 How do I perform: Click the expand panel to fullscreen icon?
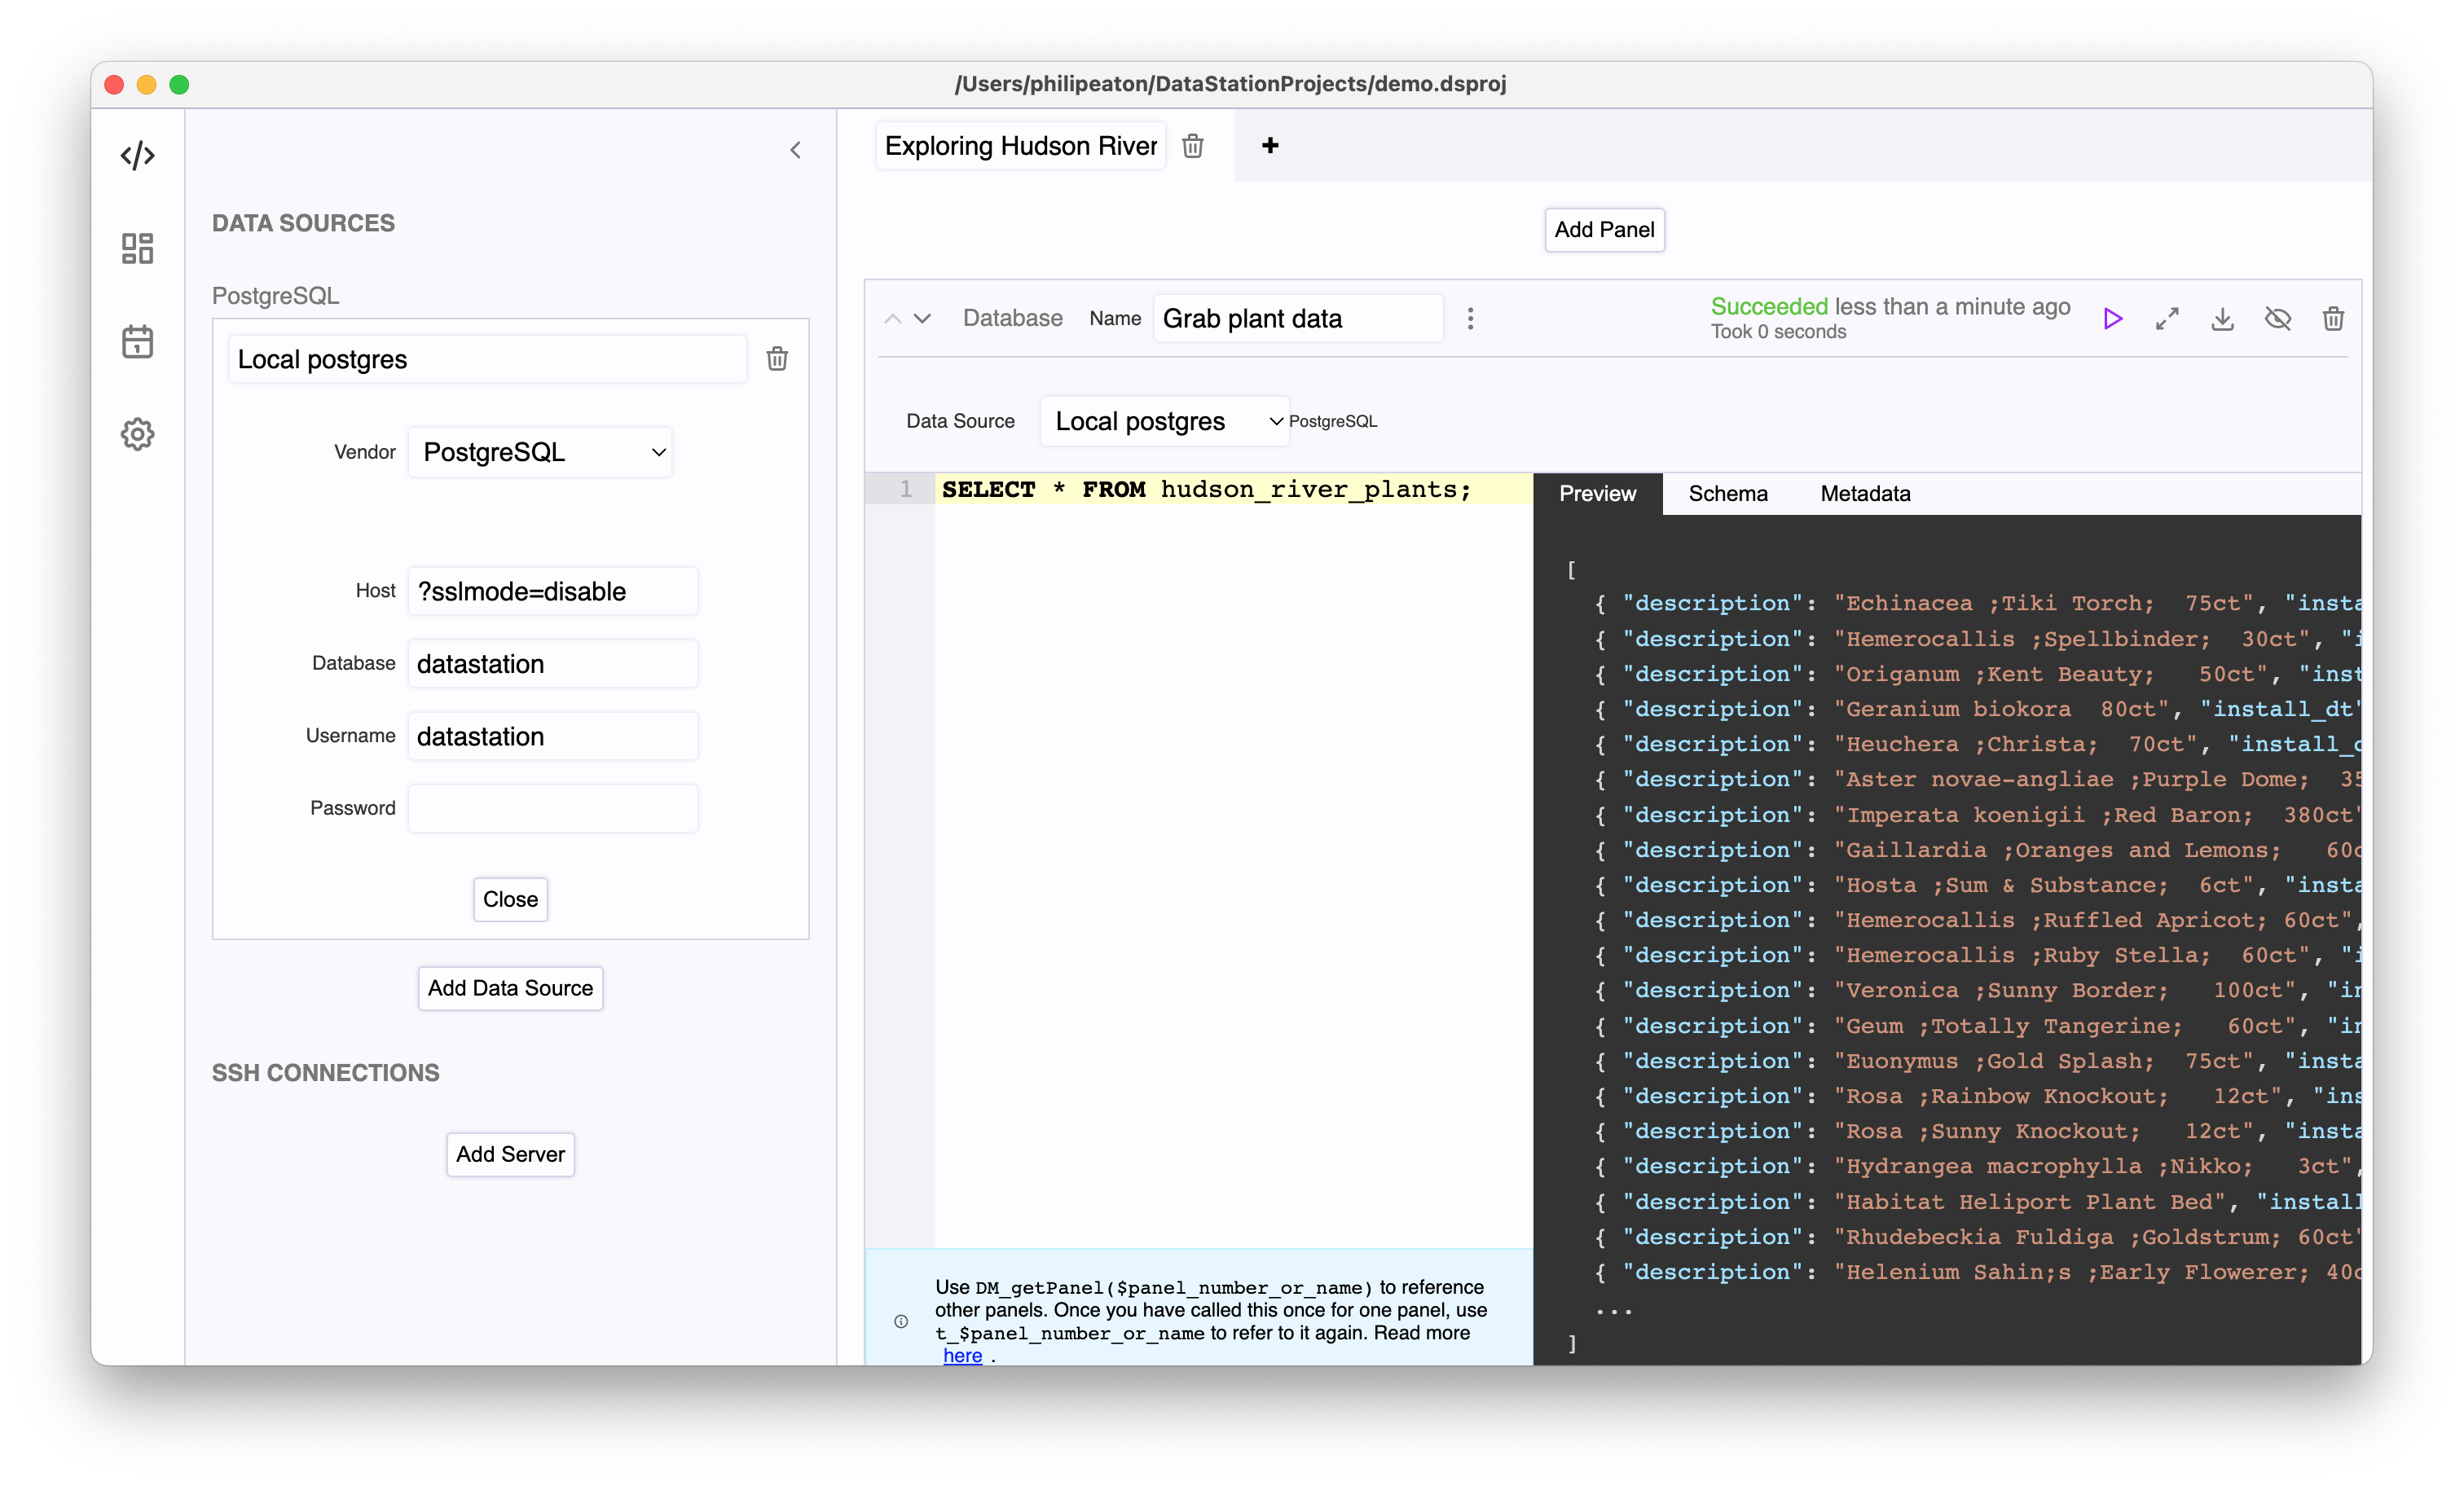click(2168, 319)
